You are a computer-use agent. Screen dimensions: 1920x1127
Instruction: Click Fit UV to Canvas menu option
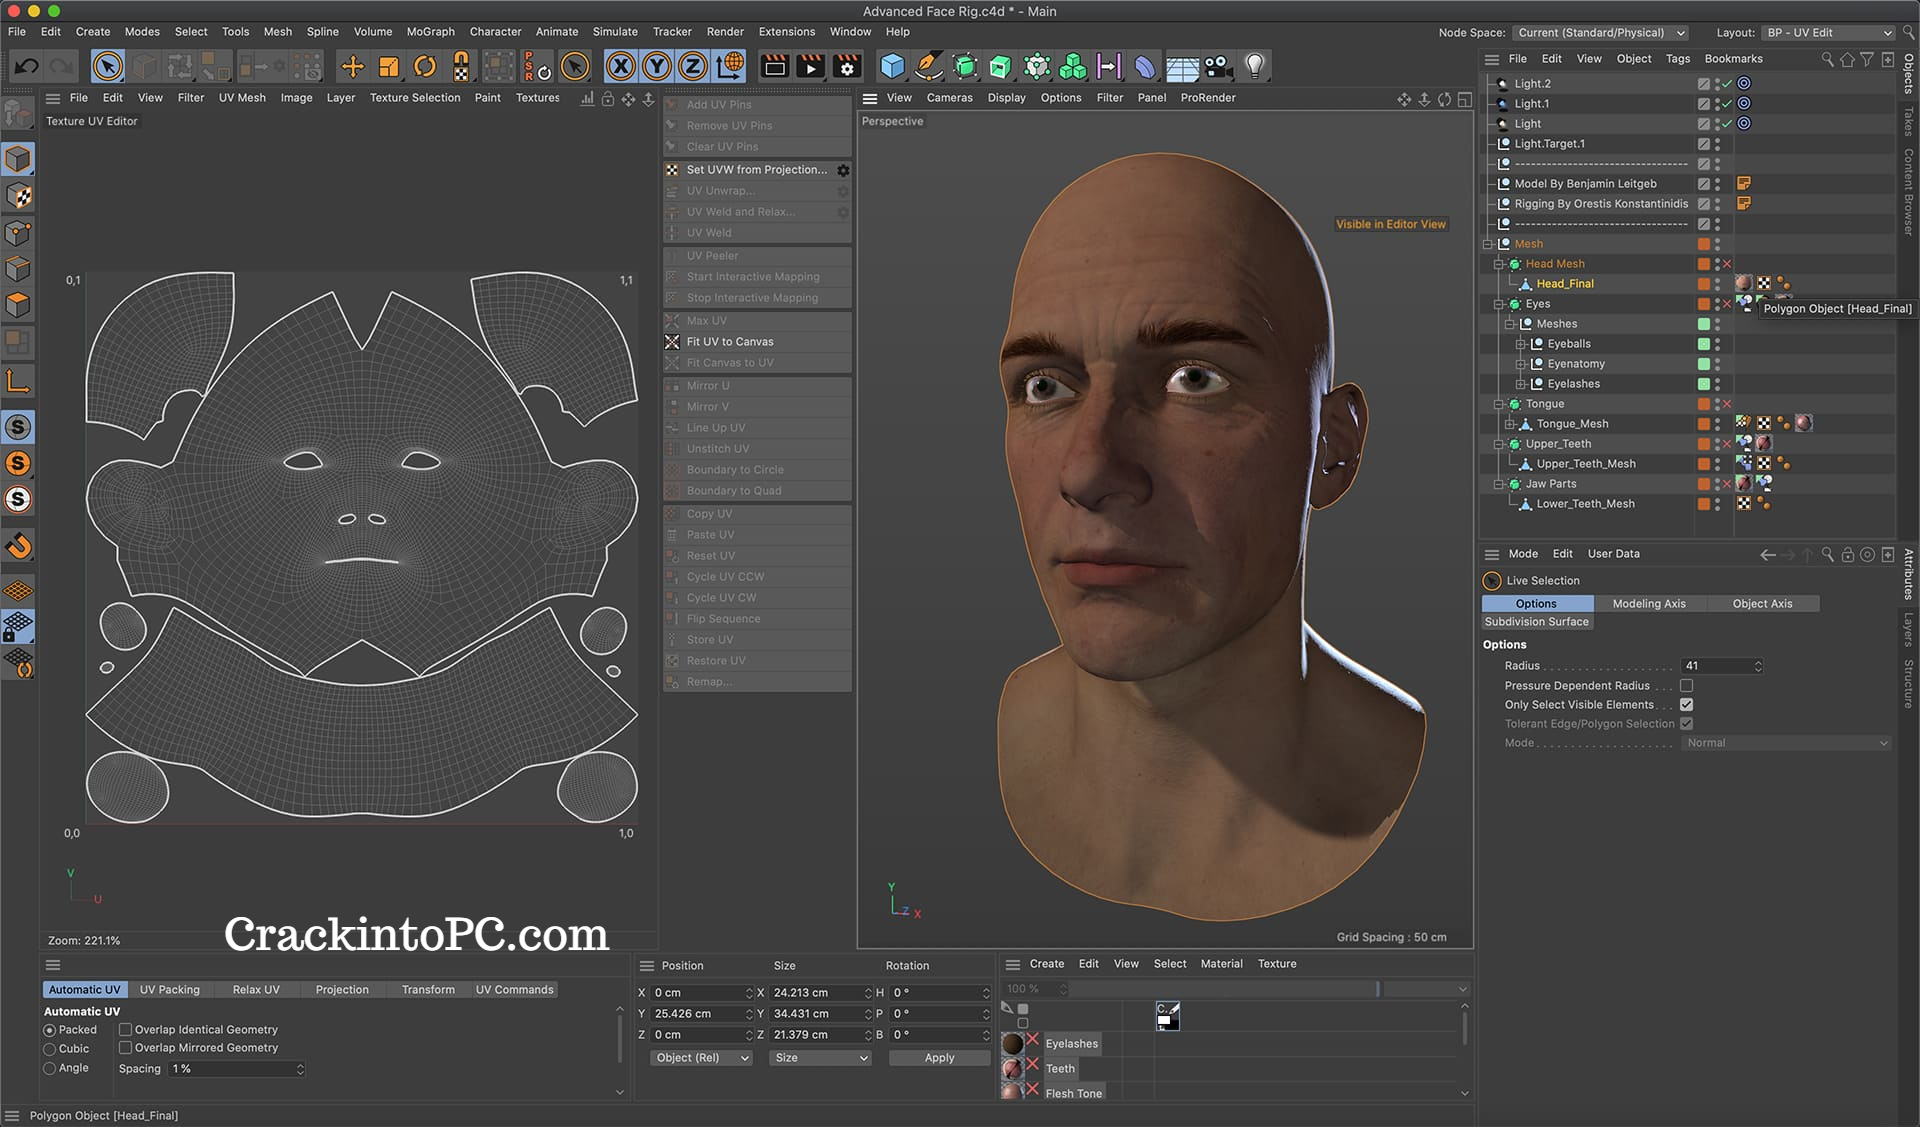(x=729, y=341)
